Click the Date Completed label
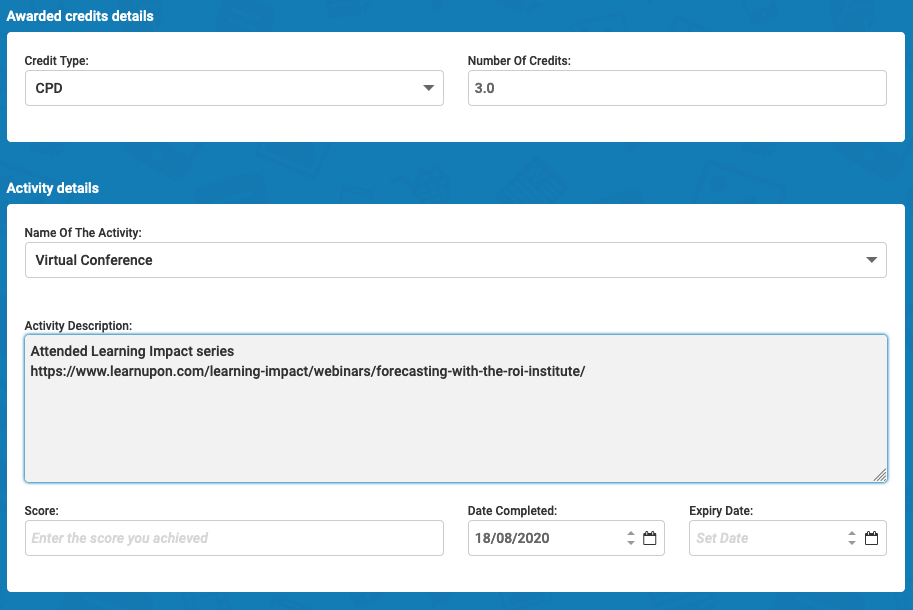This screenshot has height=610, width=913. click(512, 511)
